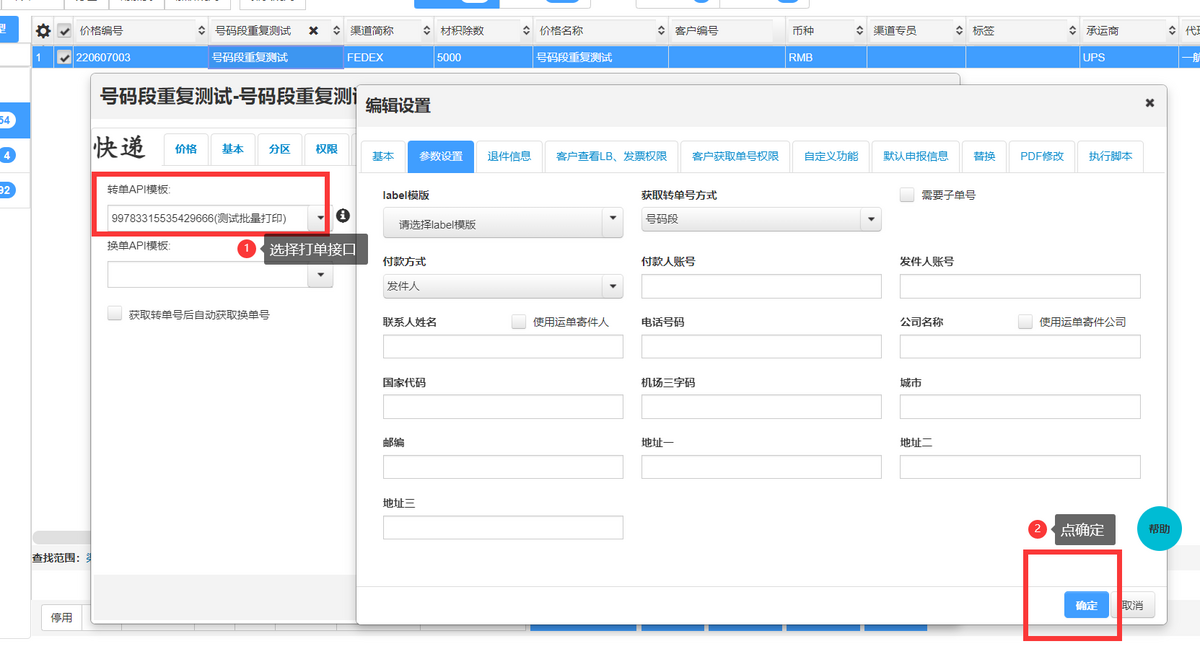Tick 获取转单号后自动获取换单号 checkbox
The image size is (1200, 649).
coord(115,314)
